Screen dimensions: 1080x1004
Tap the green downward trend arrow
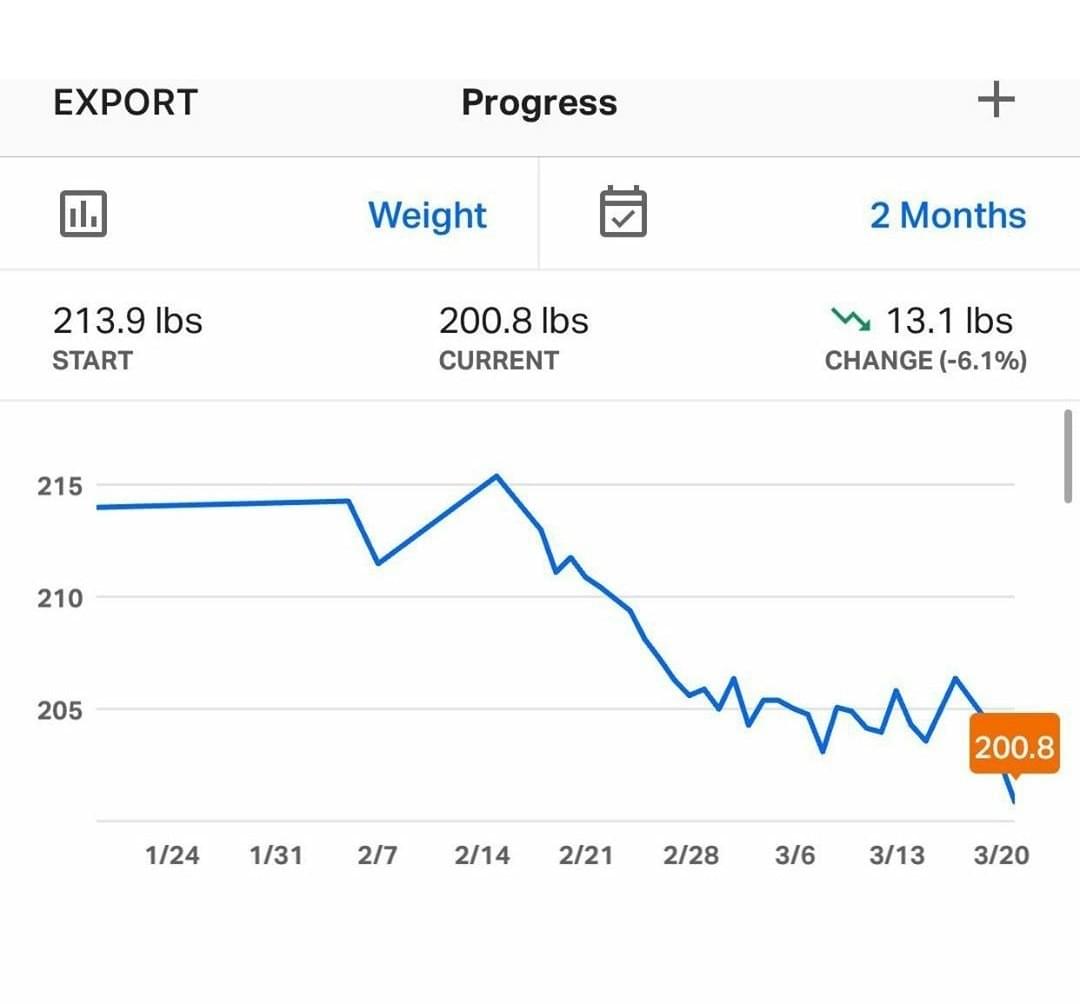tap(851, 320)
